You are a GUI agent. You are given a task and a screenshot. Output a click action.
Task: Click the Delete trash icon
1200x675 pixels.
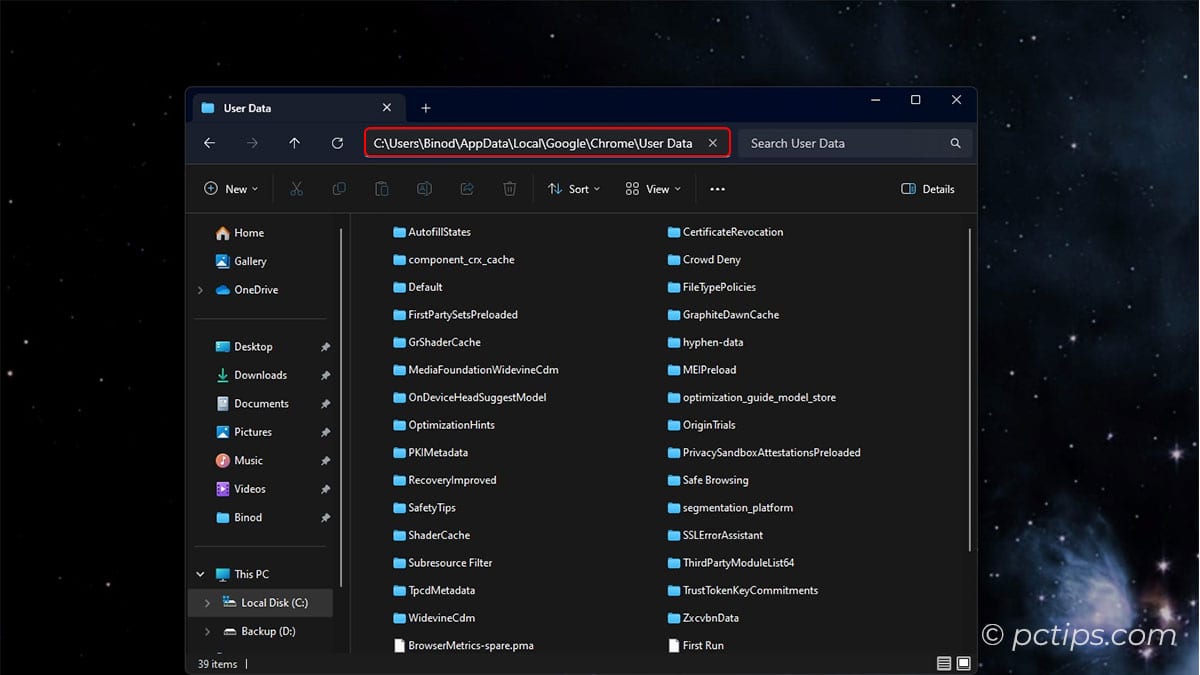pyautogui.click(x=509, y=188)
